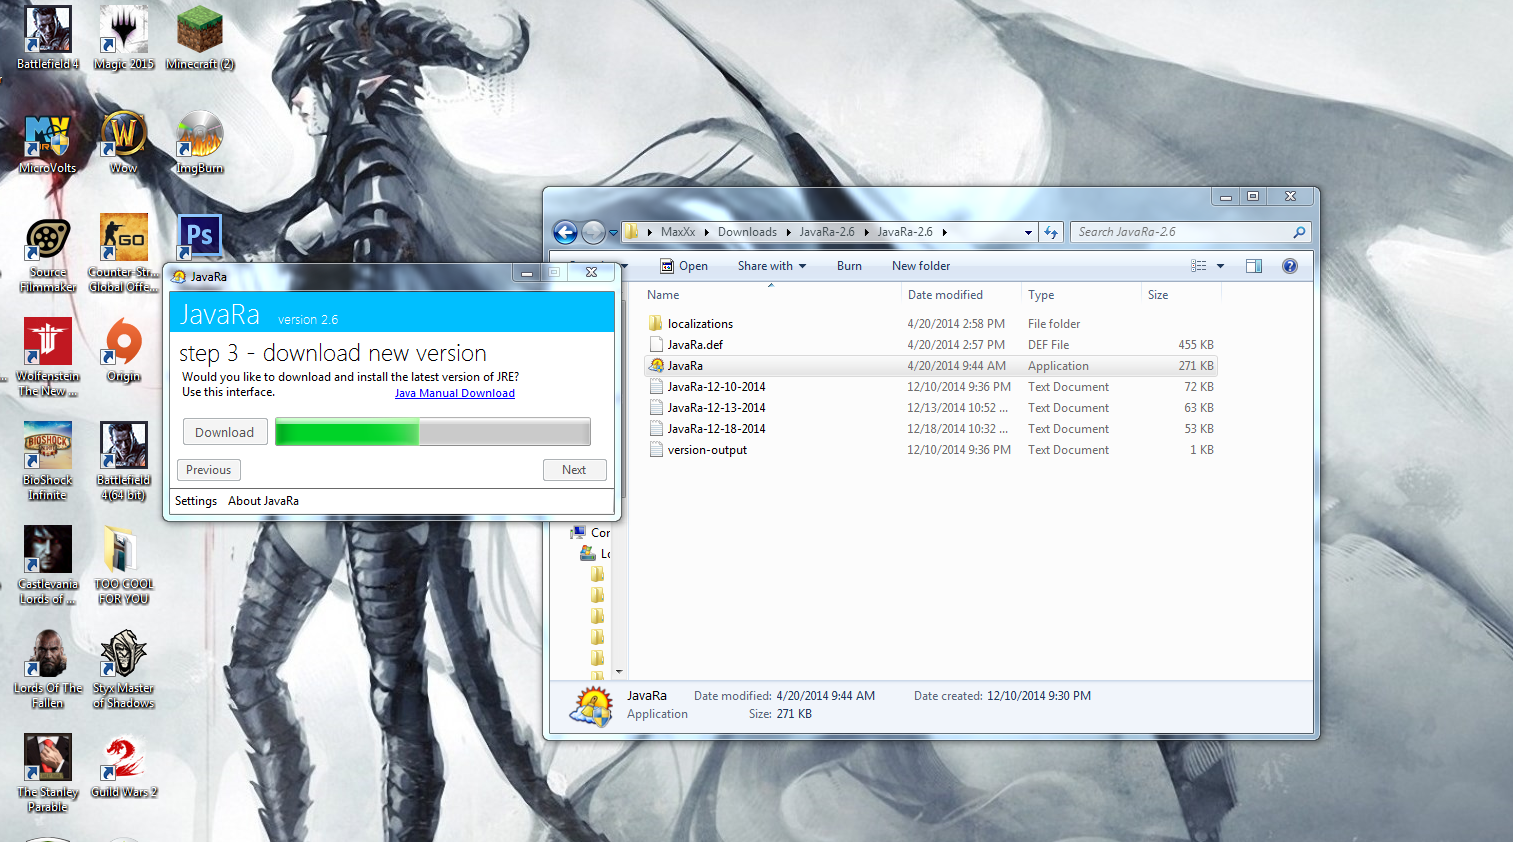Click the search magnifier in Explorer

[1299, 232]
